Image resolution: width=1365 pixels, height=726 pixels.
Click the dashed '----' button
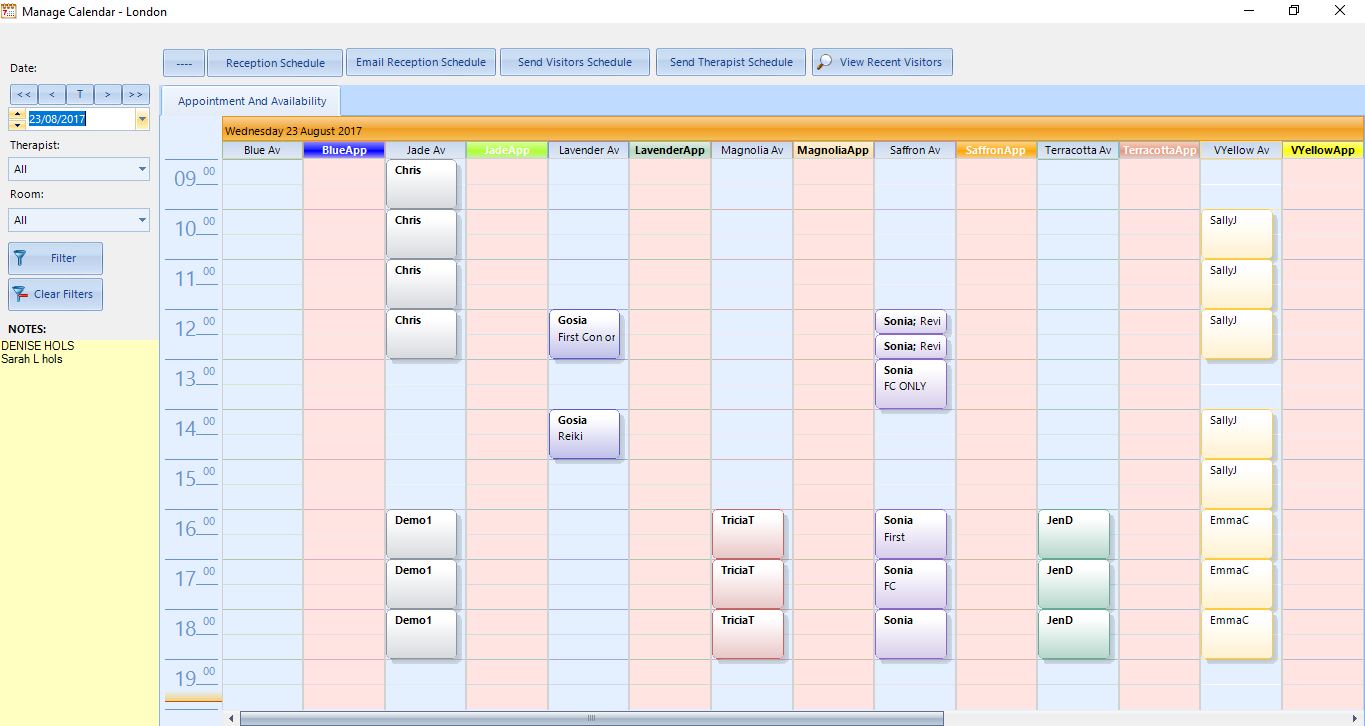(x=184, y=63)
